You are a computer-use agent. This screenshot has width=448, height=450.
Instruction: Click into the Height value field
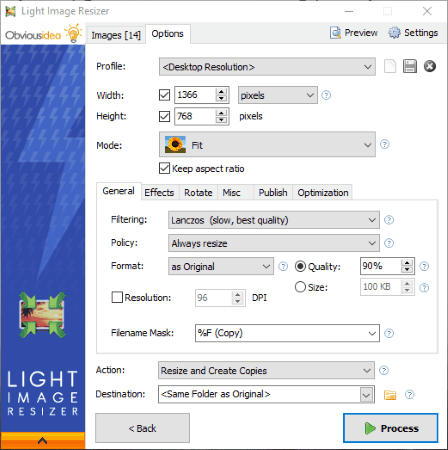(195, 116)
